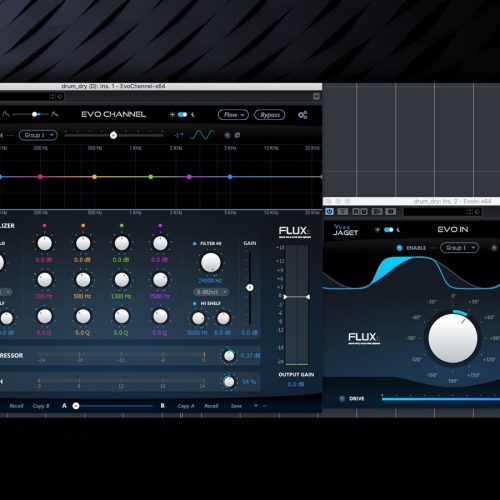Click the moon dark-theme icon in Evo Channel
500x500 pixels.
[x=193, y=115]
